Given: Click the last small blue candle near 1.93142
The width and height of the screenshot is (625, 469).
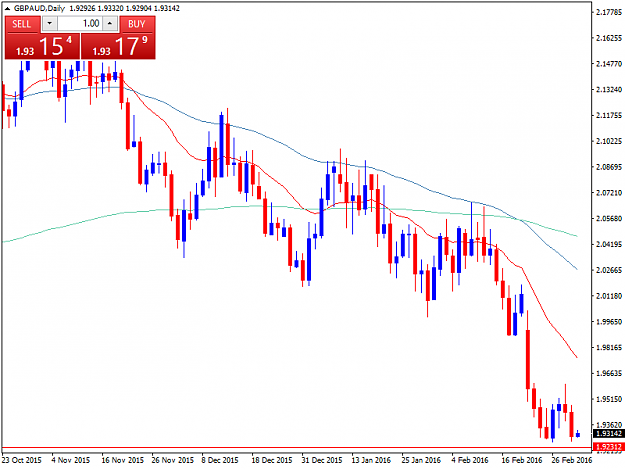Looking at the screenshot, I should (x=578, y=434).
